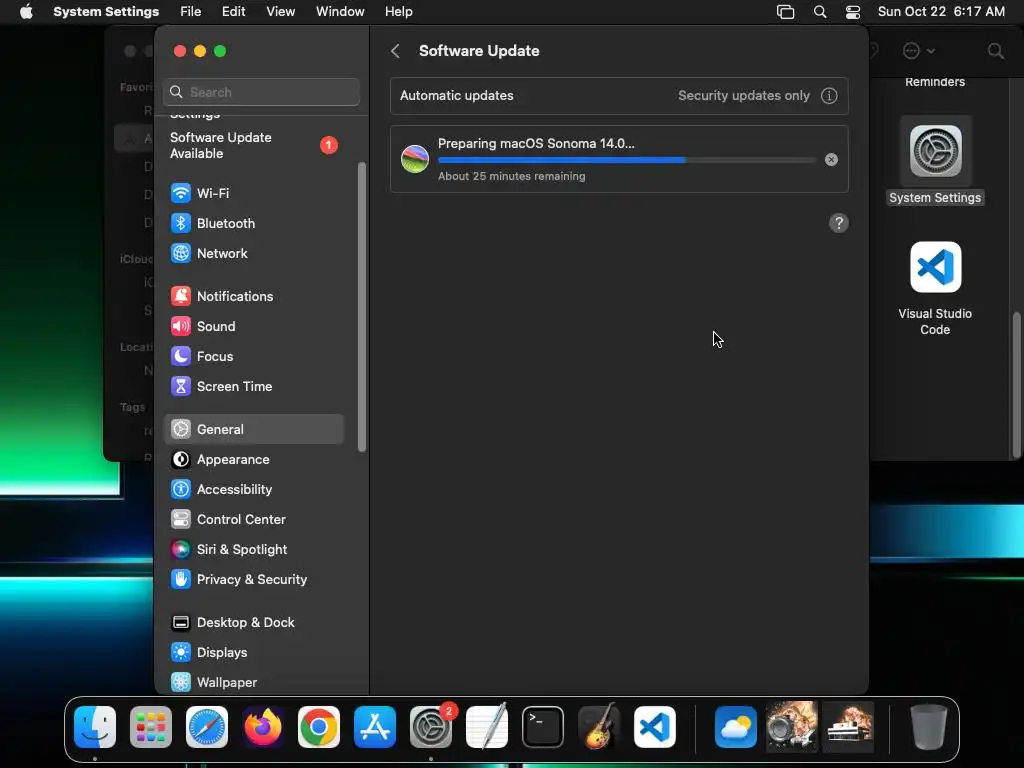Screen dimensions: 1024x768
Task: Click the Finder window vertical scrollbar
Action: 1016,385
